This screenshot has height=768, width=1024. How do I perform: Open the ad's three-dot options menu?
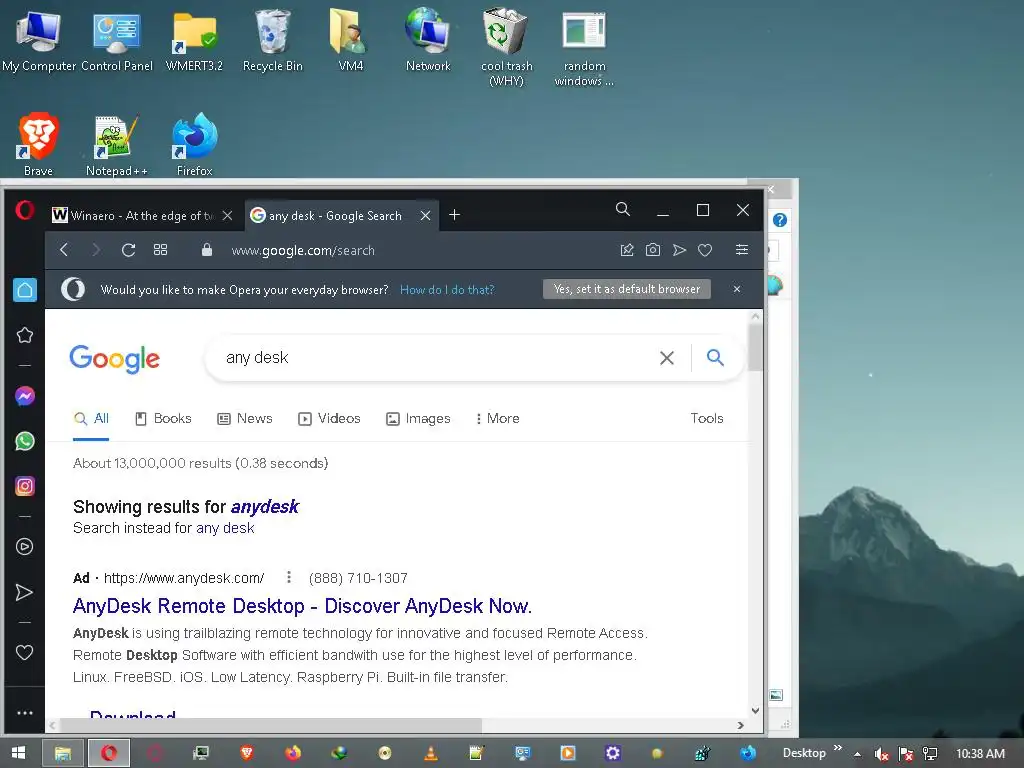(289, 577)
